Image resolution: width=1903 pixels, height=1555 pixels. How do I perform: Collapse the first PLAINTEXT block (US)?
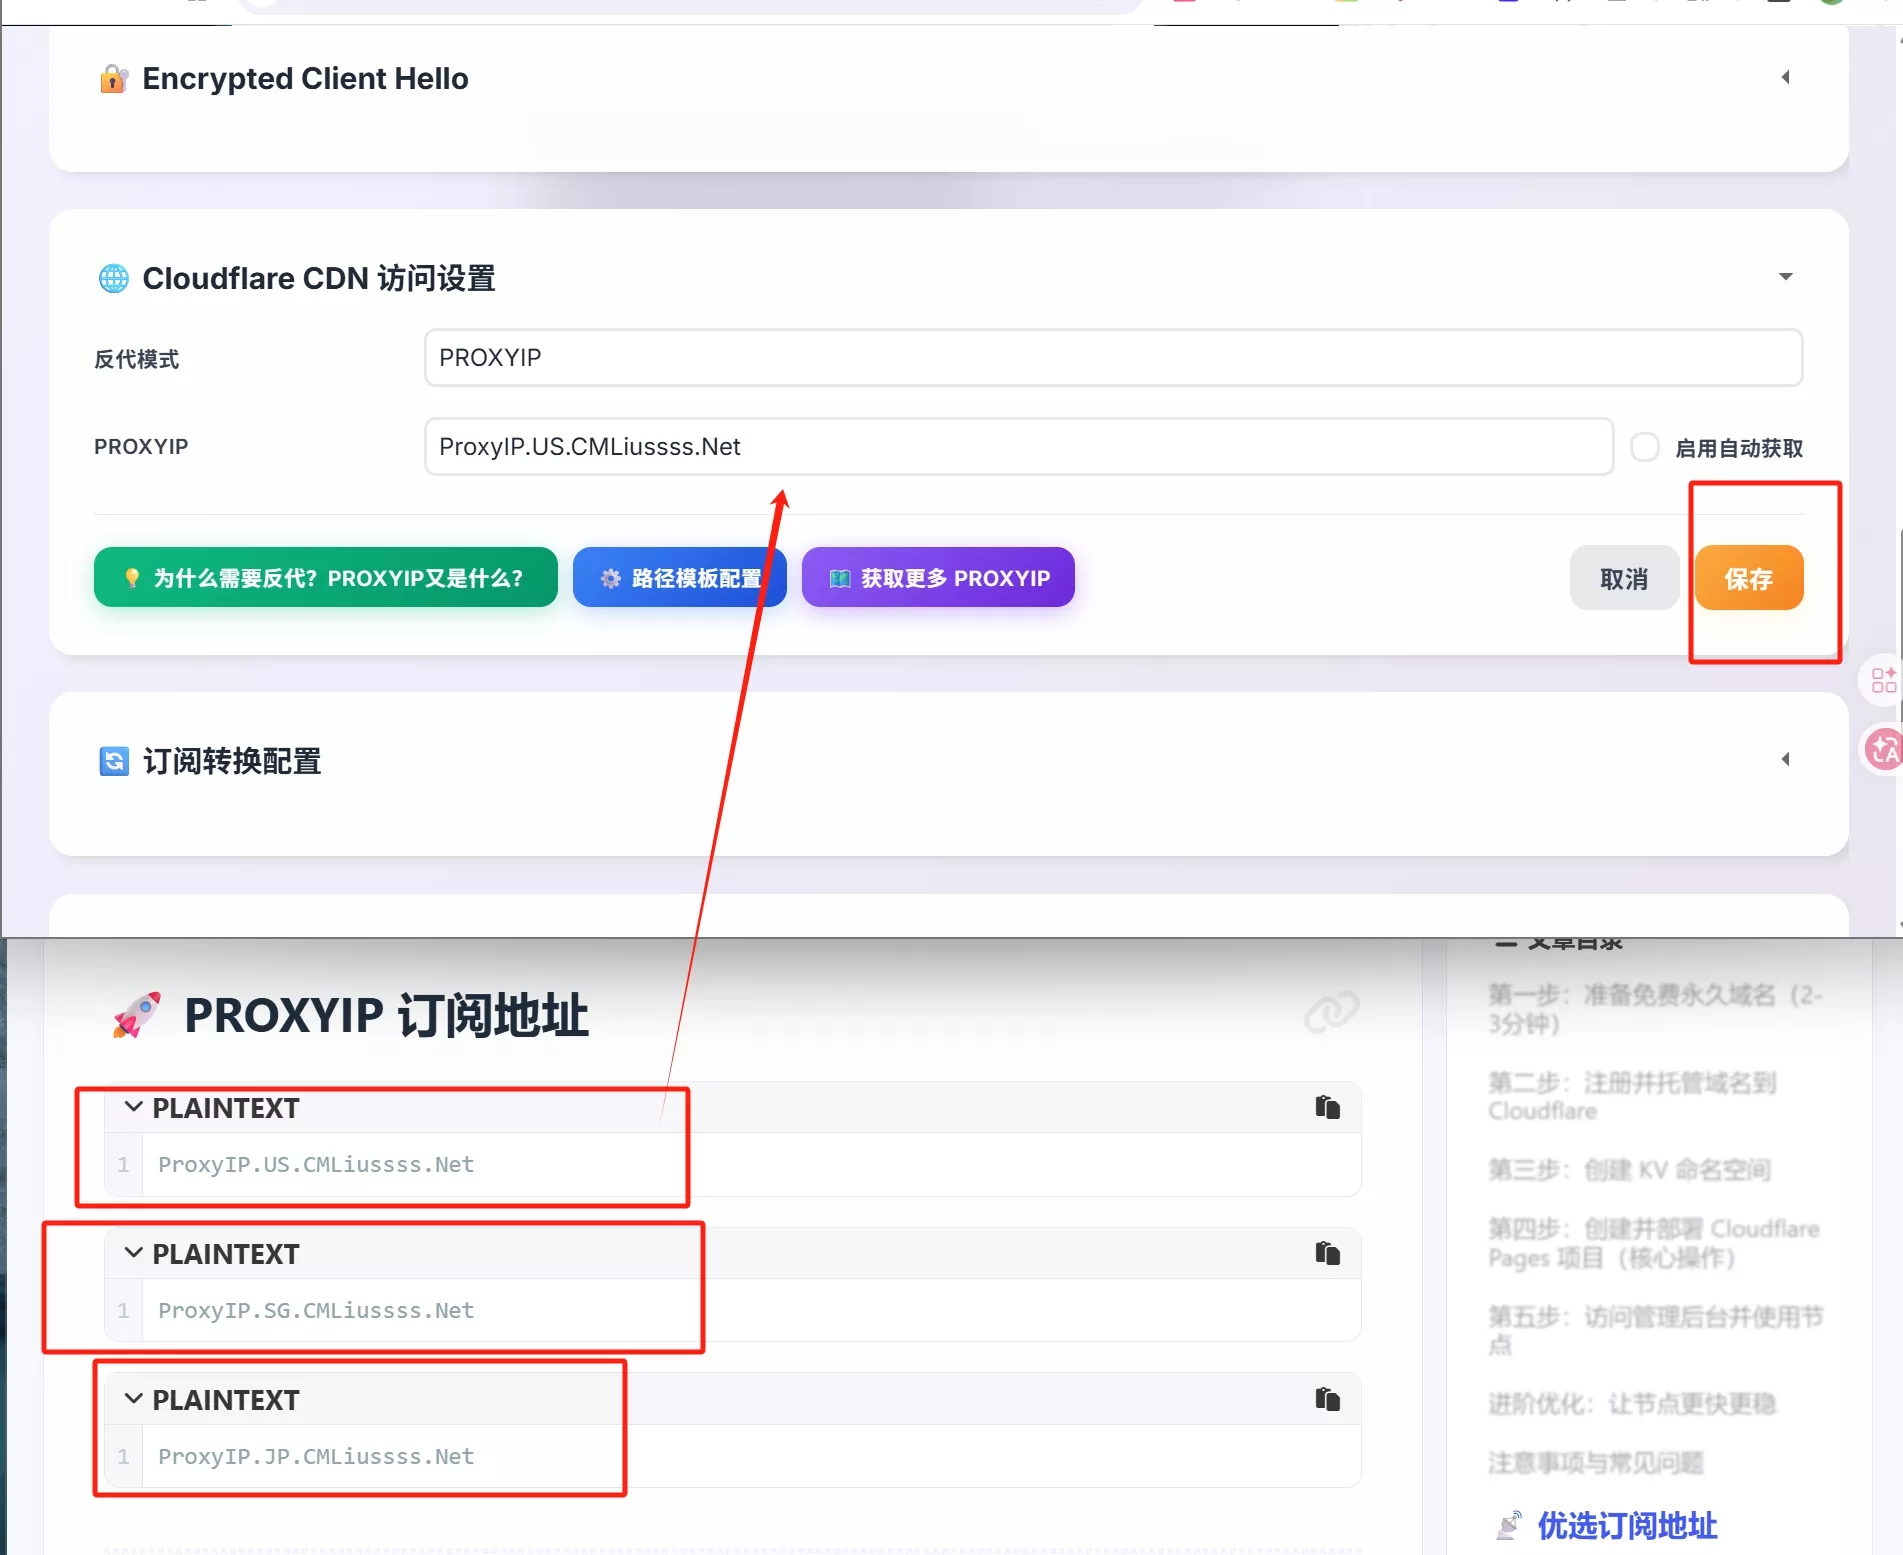pyautogui.click(x=133, y=1107)
